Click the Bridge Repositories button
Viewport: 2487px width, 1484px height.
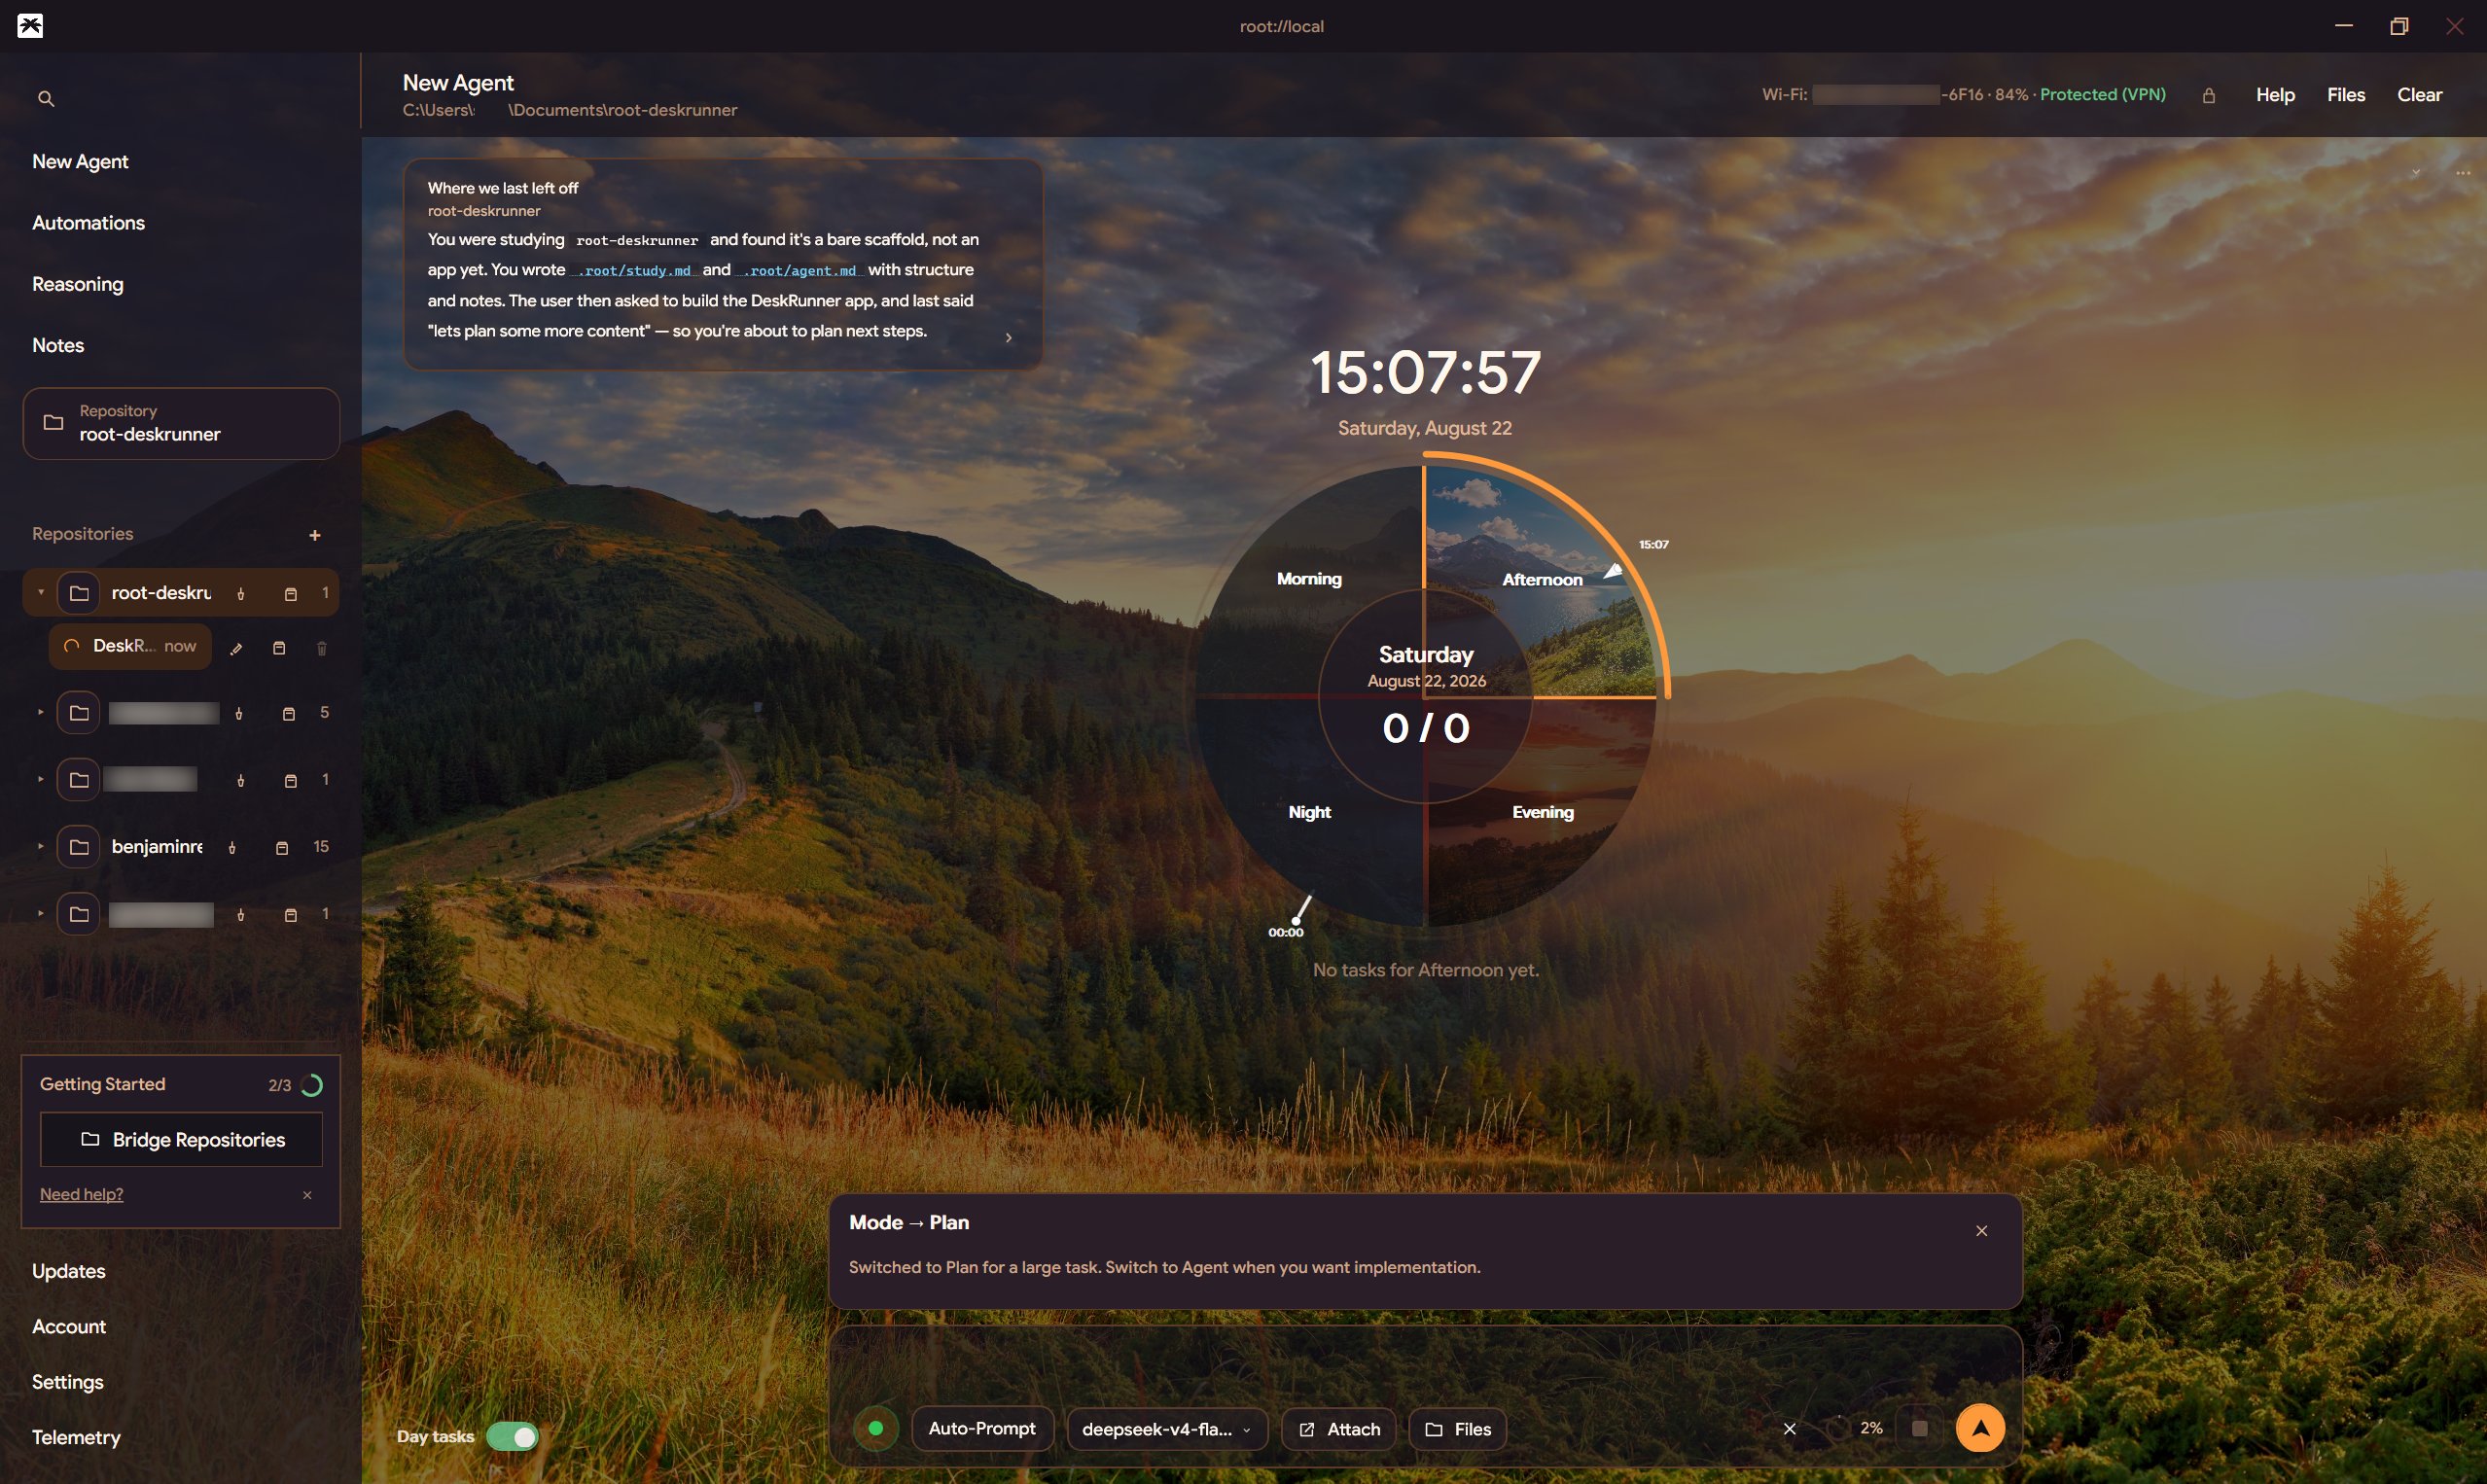(x=181, y=1139)
